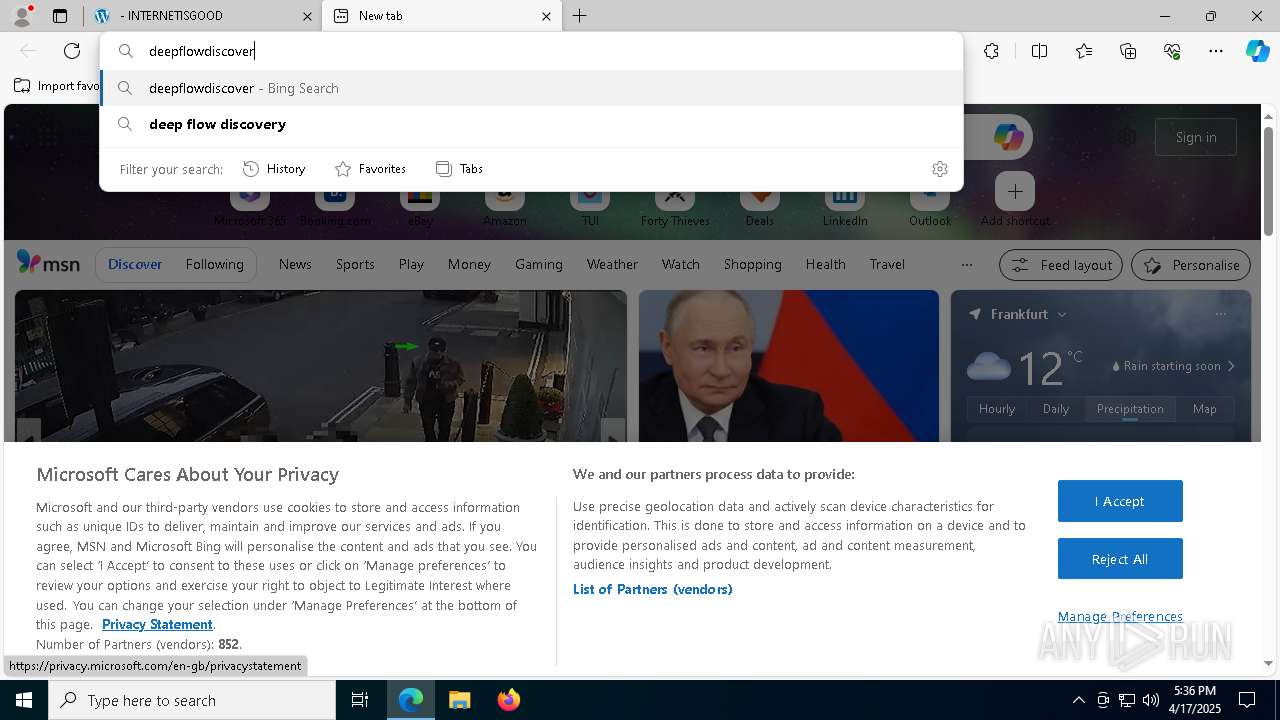Viewport: 1280px width, 720px height.
Task: Expand Frankfurt location dropdown
Action: [1062, 314]
